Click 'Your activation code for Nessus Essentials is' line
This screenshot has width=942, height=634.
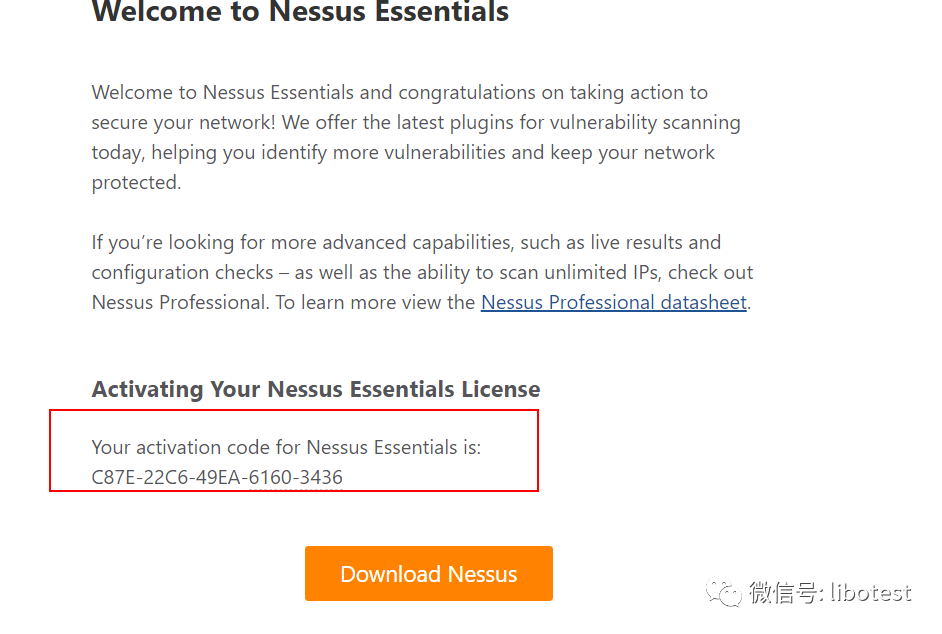pos(286,447)
